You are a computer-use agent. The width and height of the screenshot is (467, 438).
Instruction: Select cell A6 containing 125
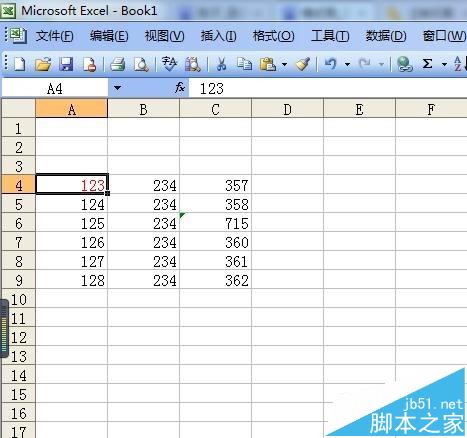[x=72, y=223]
